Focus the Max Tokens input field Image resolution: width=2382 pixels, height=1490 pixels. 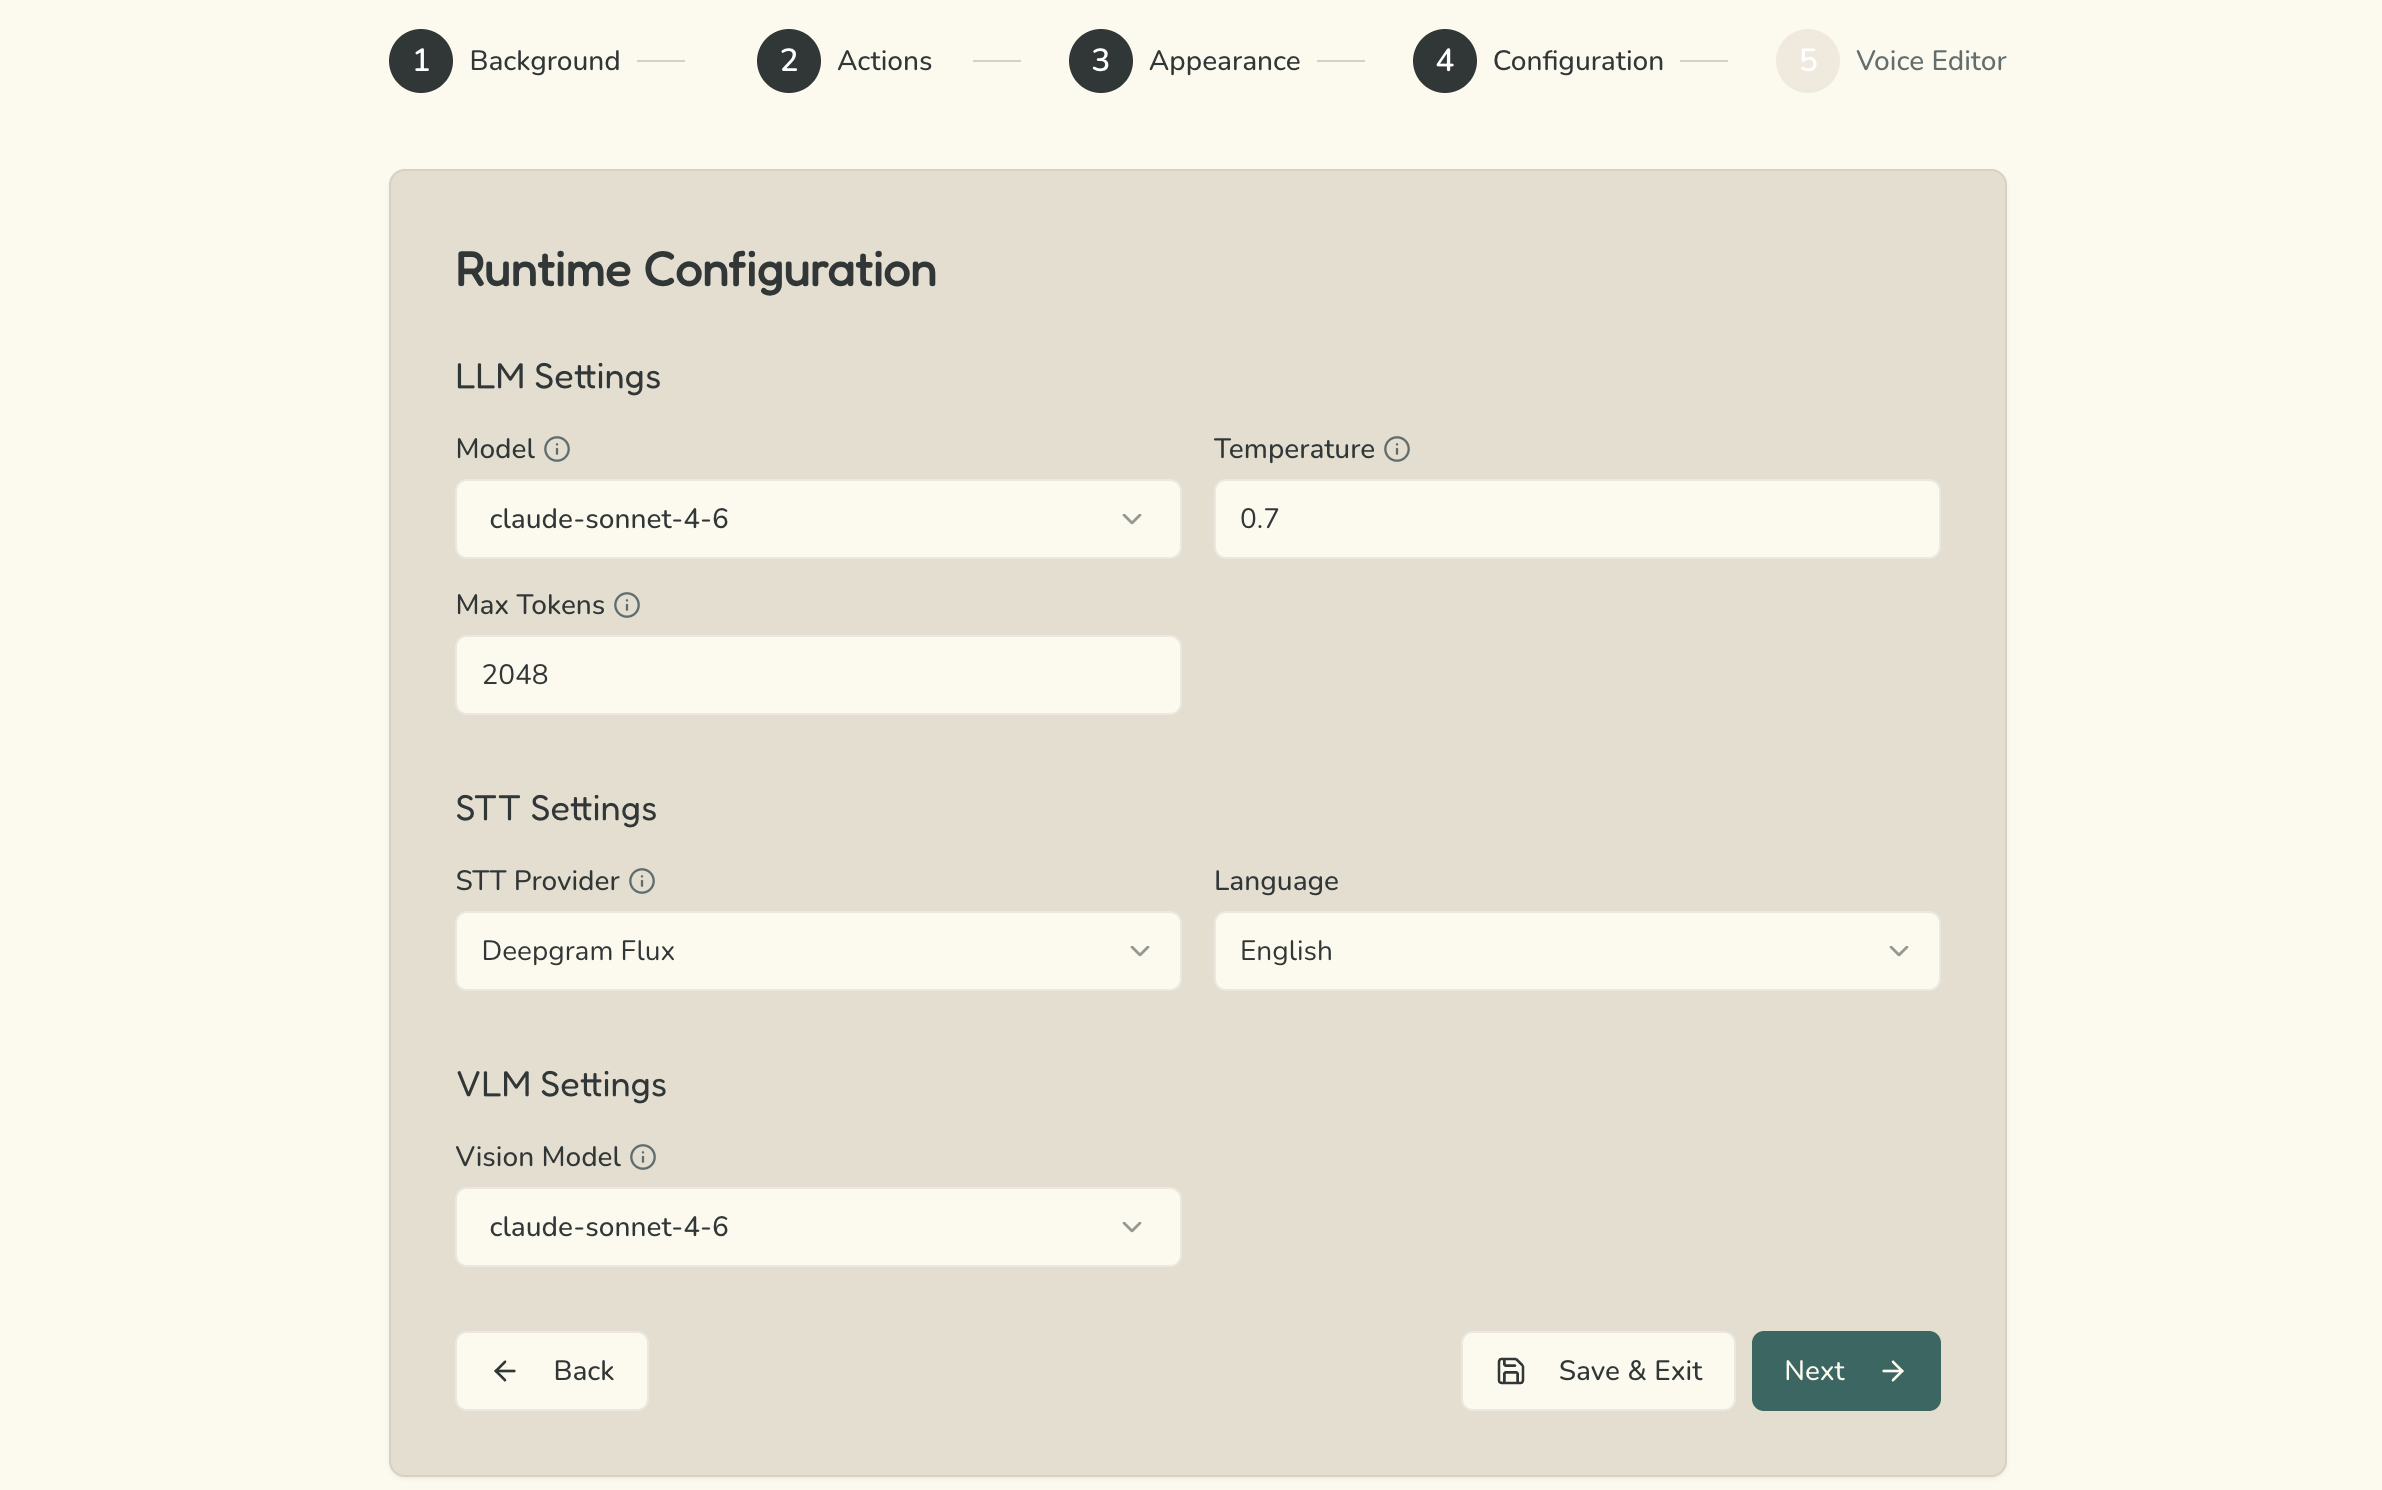tap(817, 675)
